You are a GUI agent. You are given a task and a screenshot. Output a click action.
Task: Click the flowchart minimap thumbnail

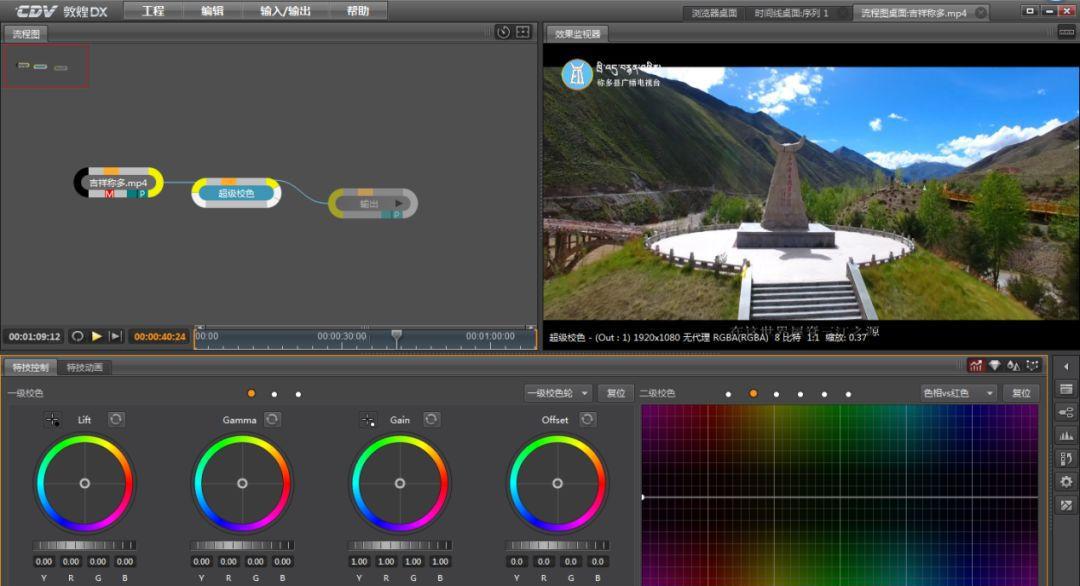coord(45,66)
